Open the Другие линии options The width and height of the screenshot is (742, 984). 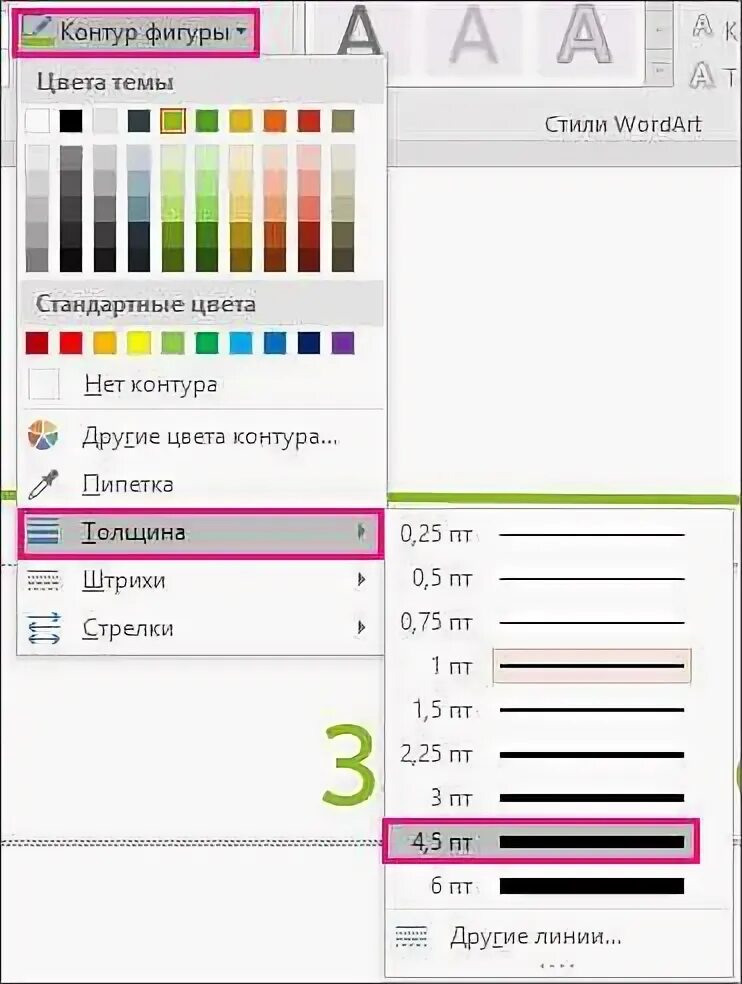pos(536,937)
